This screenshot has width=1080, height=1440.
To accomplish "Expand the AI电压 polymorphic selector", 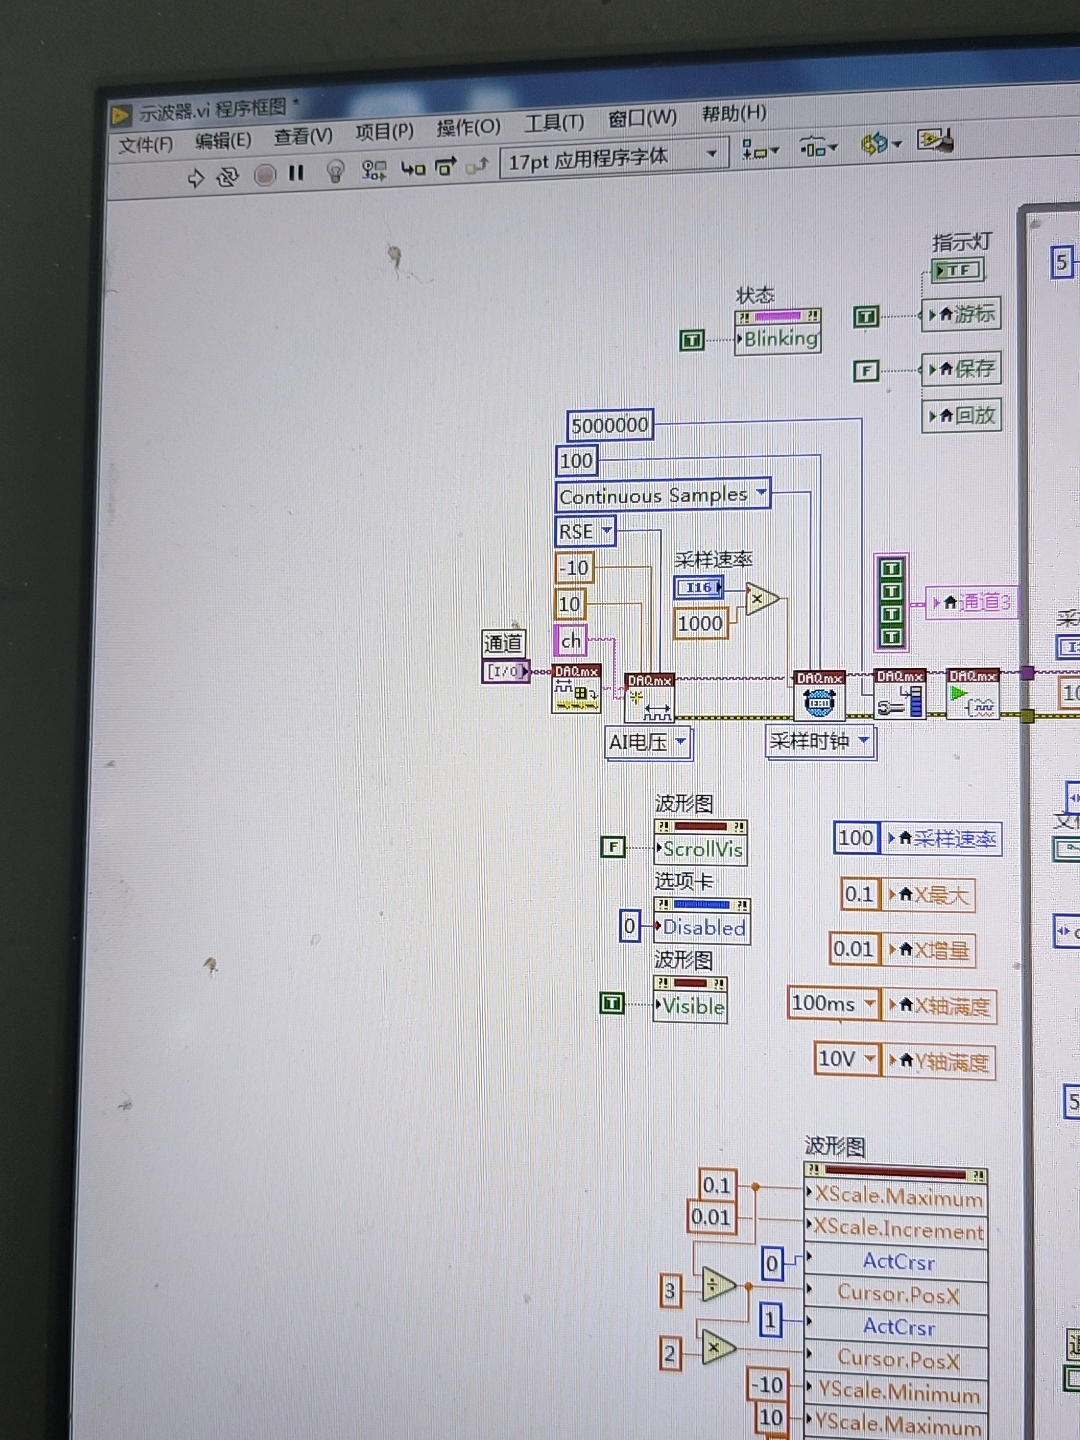I will click(649, 742).
